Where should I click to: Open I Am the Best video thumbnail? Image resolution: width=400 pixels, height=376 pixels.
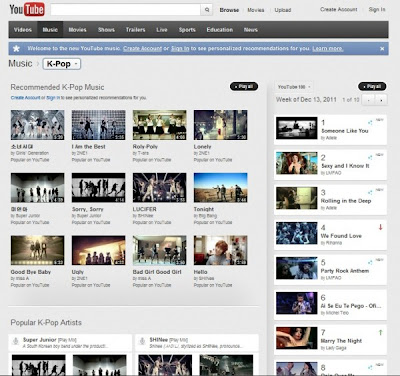98,125
